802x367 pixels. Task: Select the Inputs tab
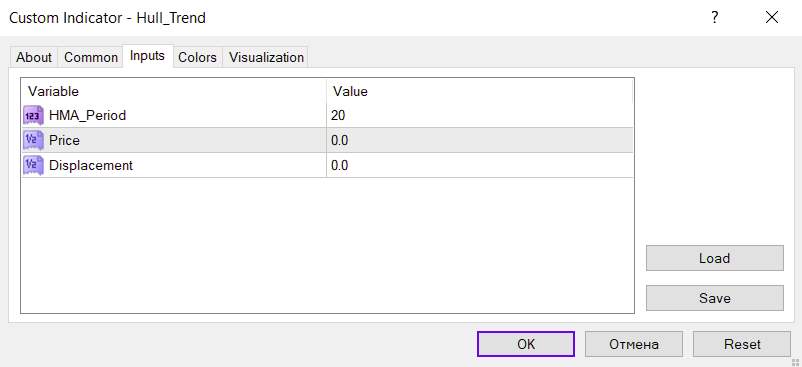(x=147, y=56)
